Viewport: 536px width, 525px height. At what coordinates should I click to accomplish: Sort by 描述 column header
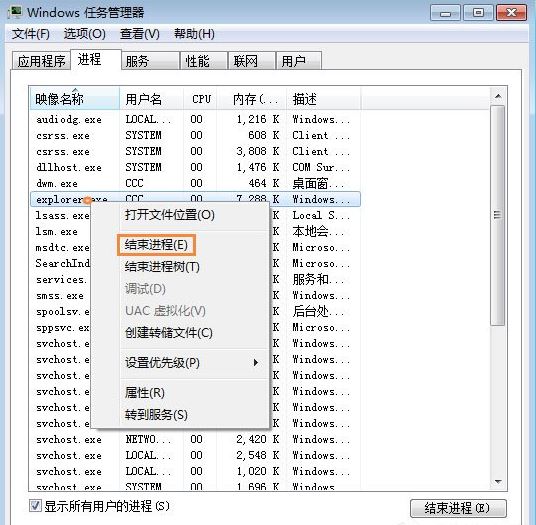coord(323,99)
